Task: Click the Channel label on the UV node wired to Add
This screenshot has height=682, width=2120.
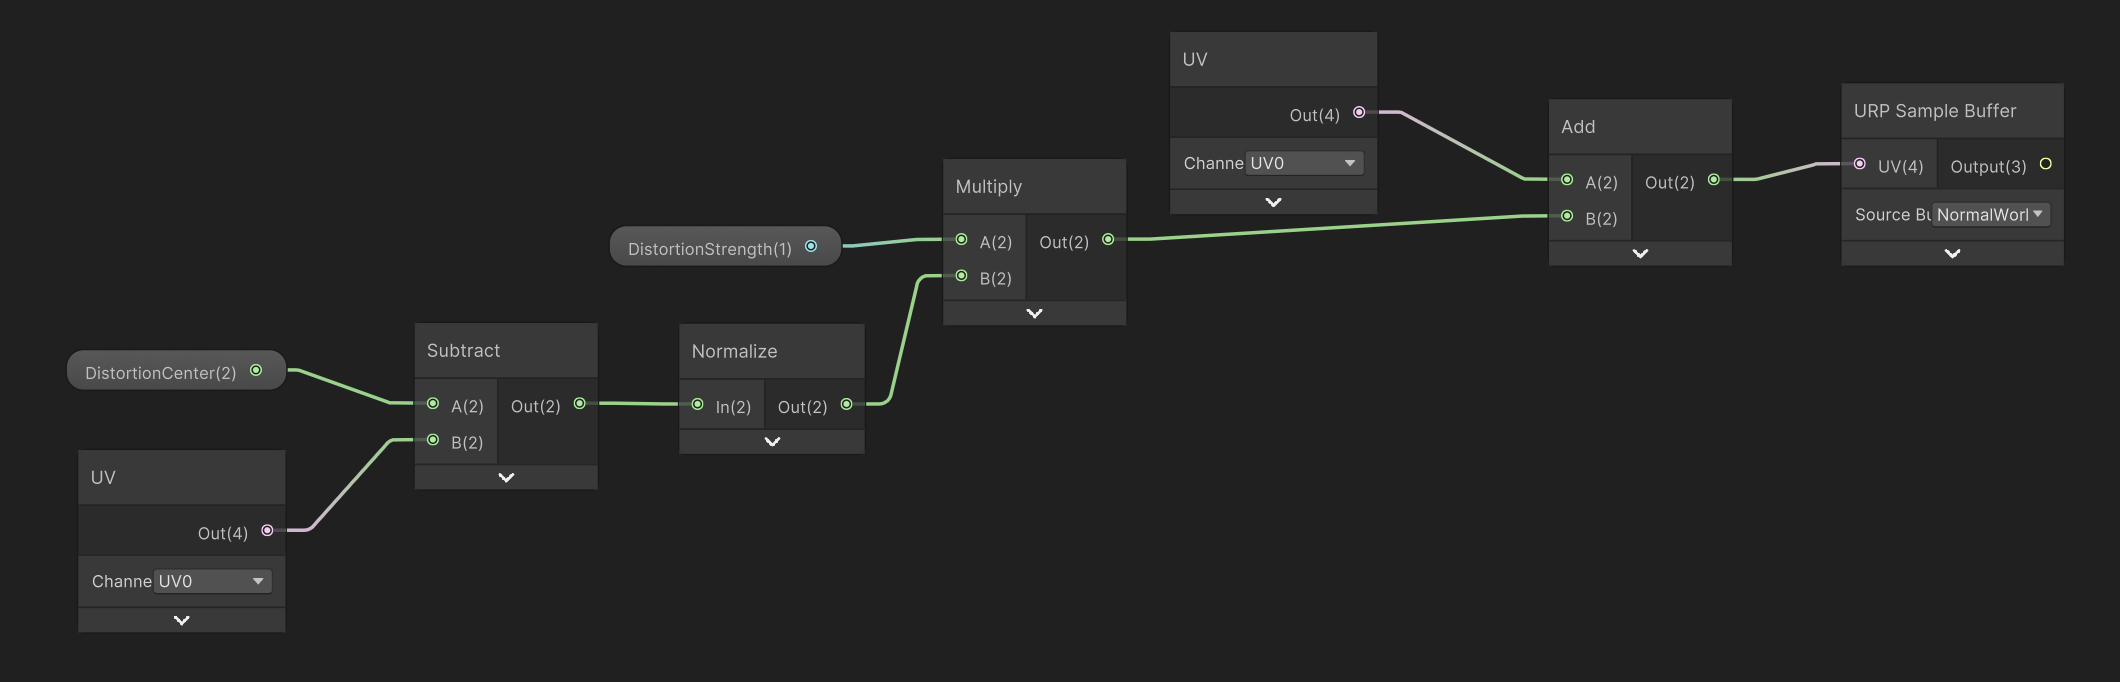Action: pos(1213,163)
